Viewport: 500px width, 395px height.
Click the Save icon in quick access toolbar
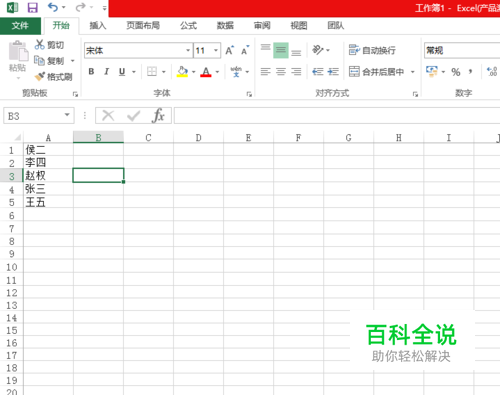coord(32,7)
